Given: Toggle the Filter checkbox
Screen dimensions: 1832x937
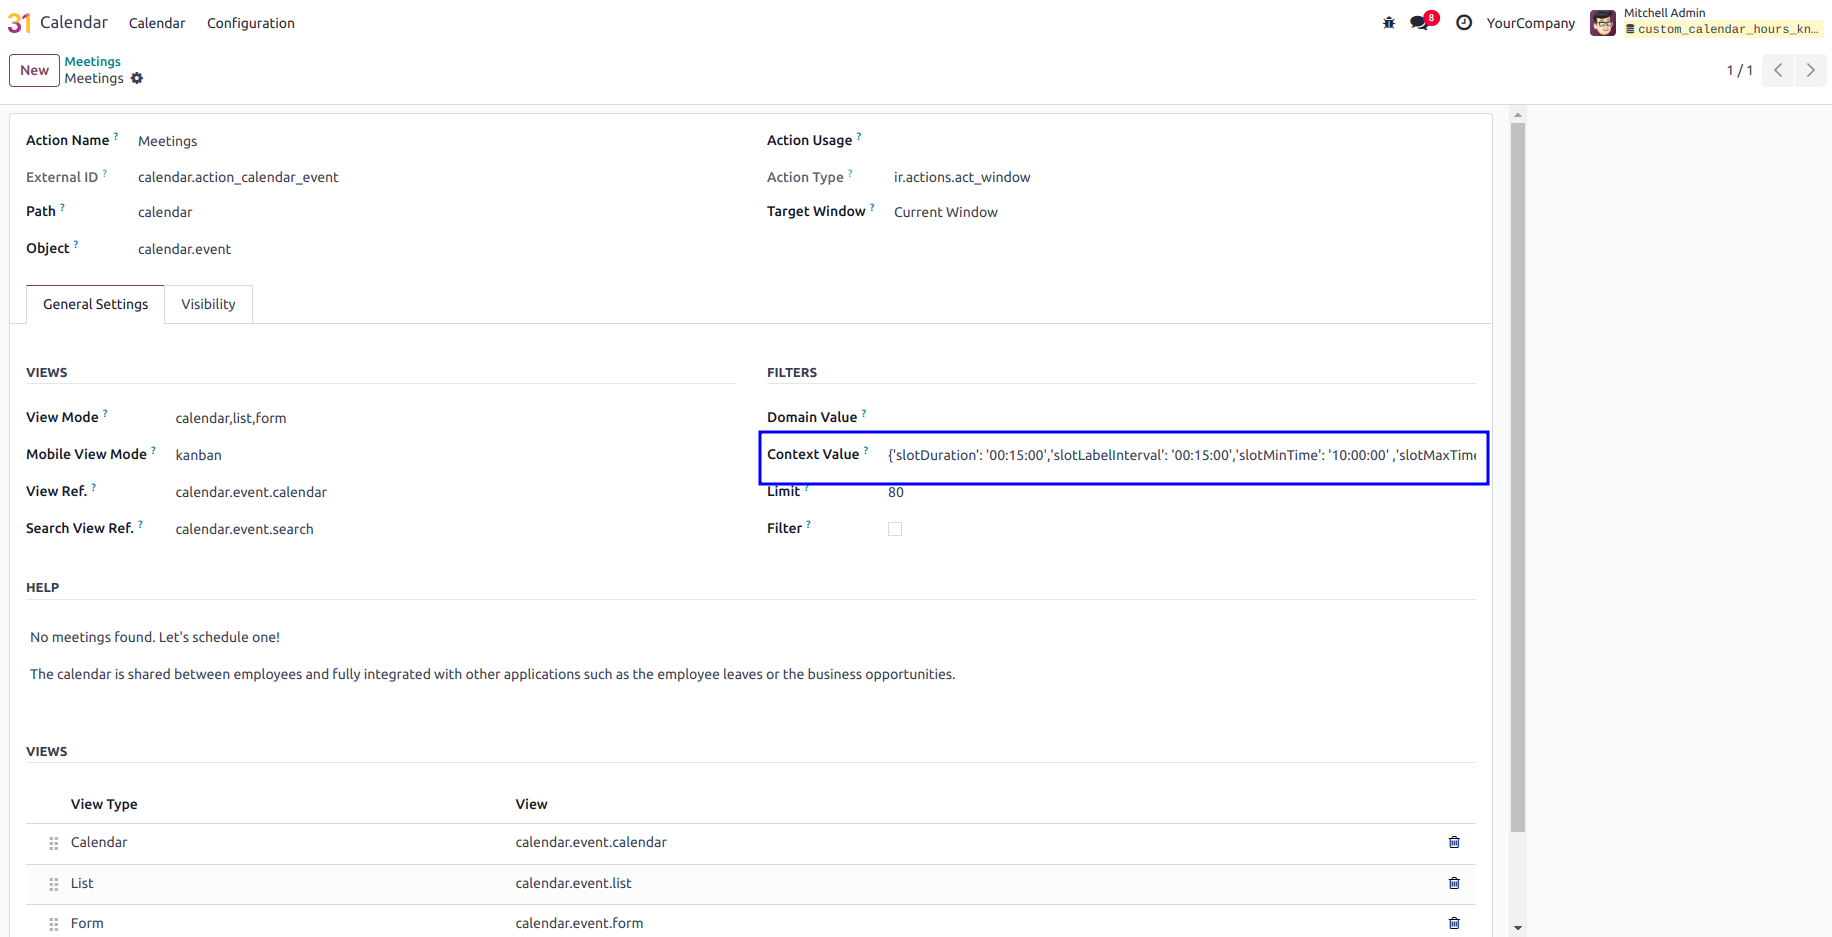Looking at the screenshot, I should pos(895,529).
